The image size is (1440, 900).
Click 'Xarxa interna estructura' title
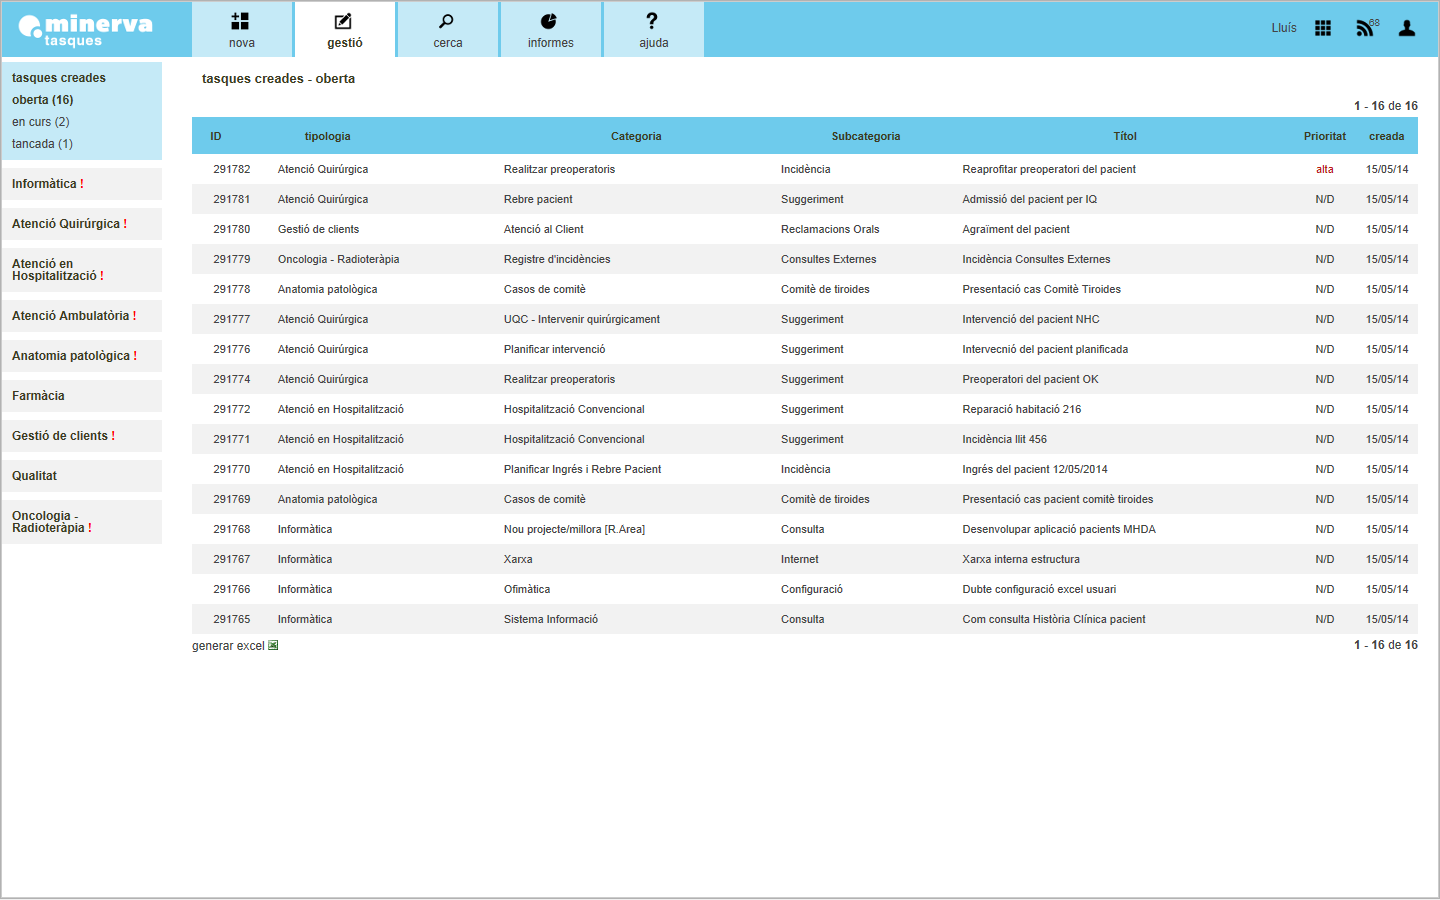(1021, 559)
